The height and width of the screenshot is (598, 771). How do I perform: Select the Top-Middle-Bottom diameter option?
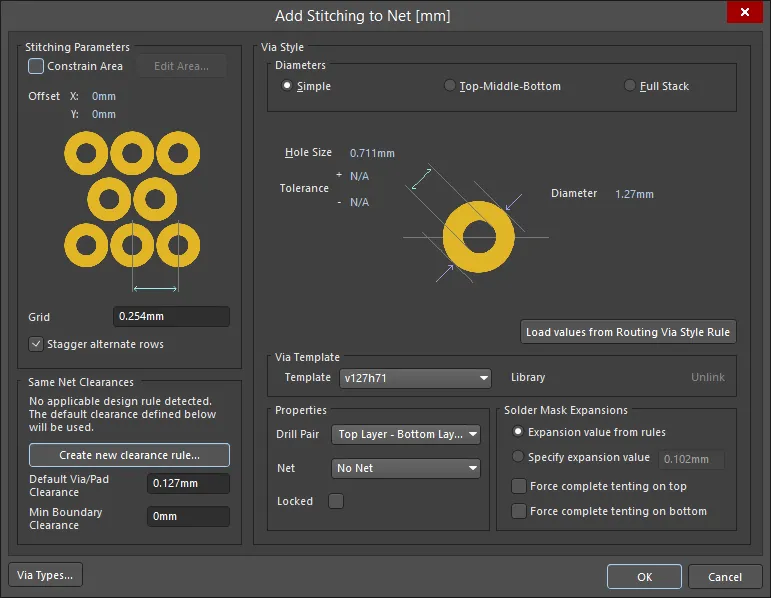click(450, 86)
